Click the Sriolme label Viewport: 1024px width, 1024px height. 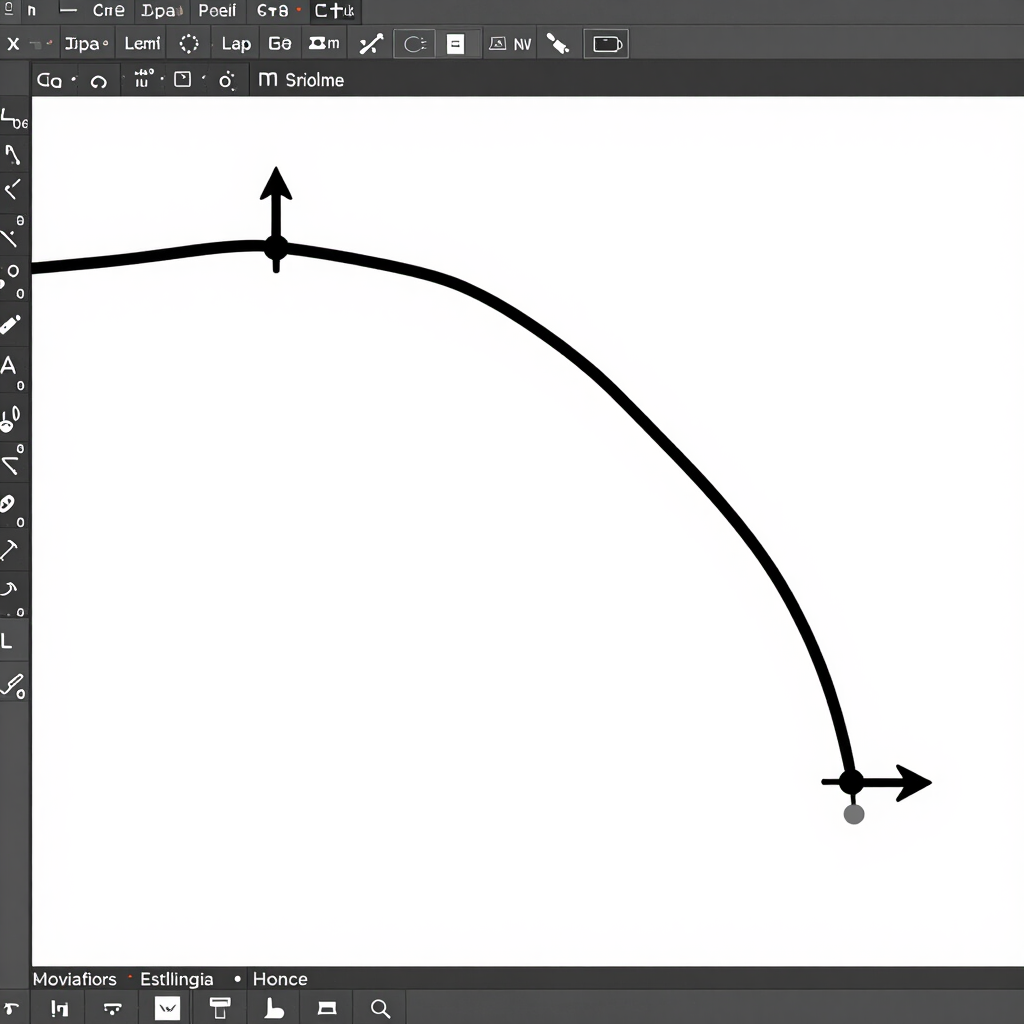(x=315, y=80)
